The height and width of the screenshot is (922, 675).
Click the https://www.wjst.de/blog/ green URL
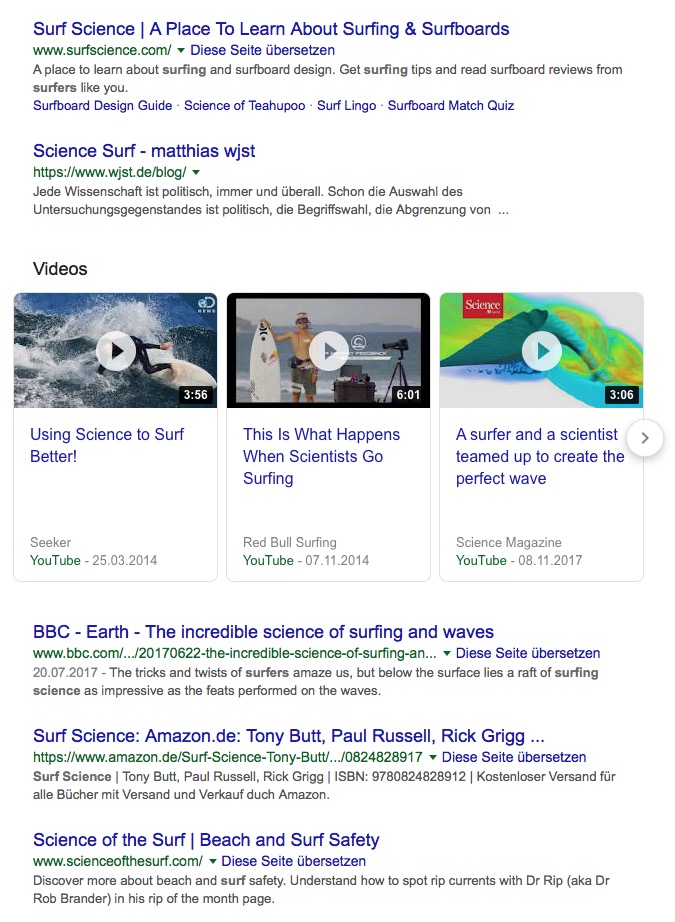point(109,173)
